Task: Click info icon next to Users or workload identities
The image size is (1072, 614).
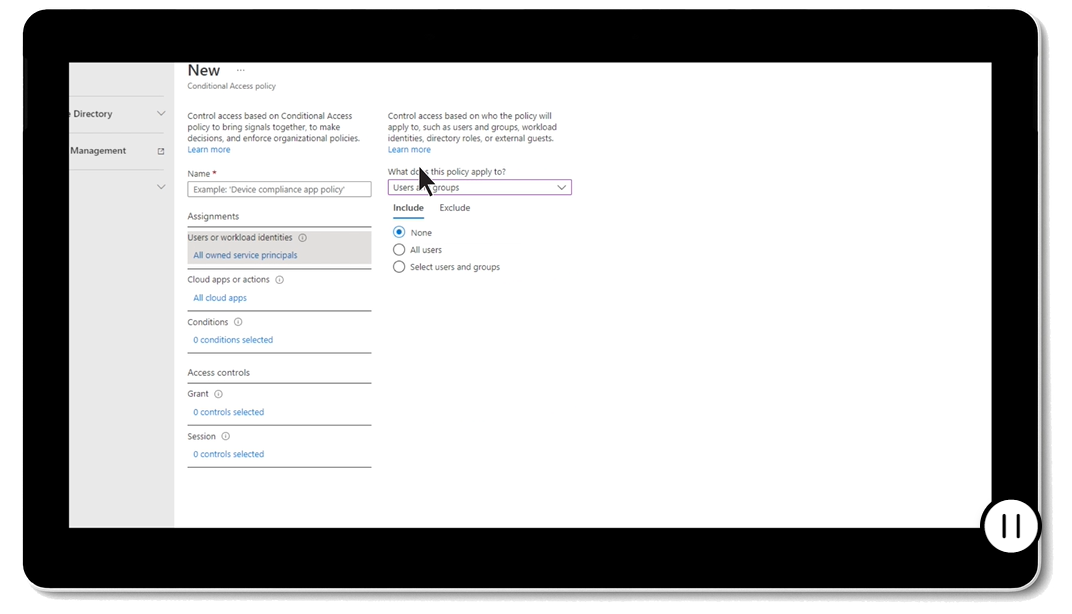Action: click(302, 238)
